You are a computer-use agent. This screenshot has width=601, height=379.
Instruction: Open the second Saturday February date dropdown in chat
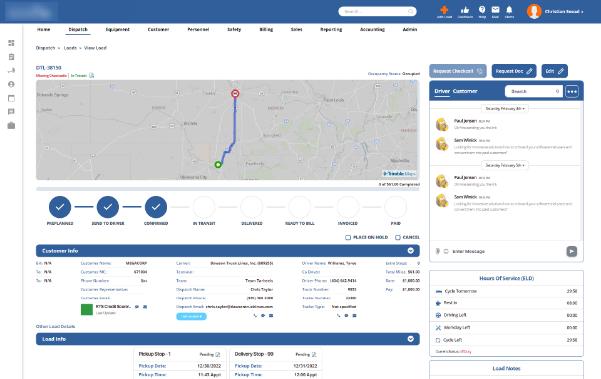(505, 165)
